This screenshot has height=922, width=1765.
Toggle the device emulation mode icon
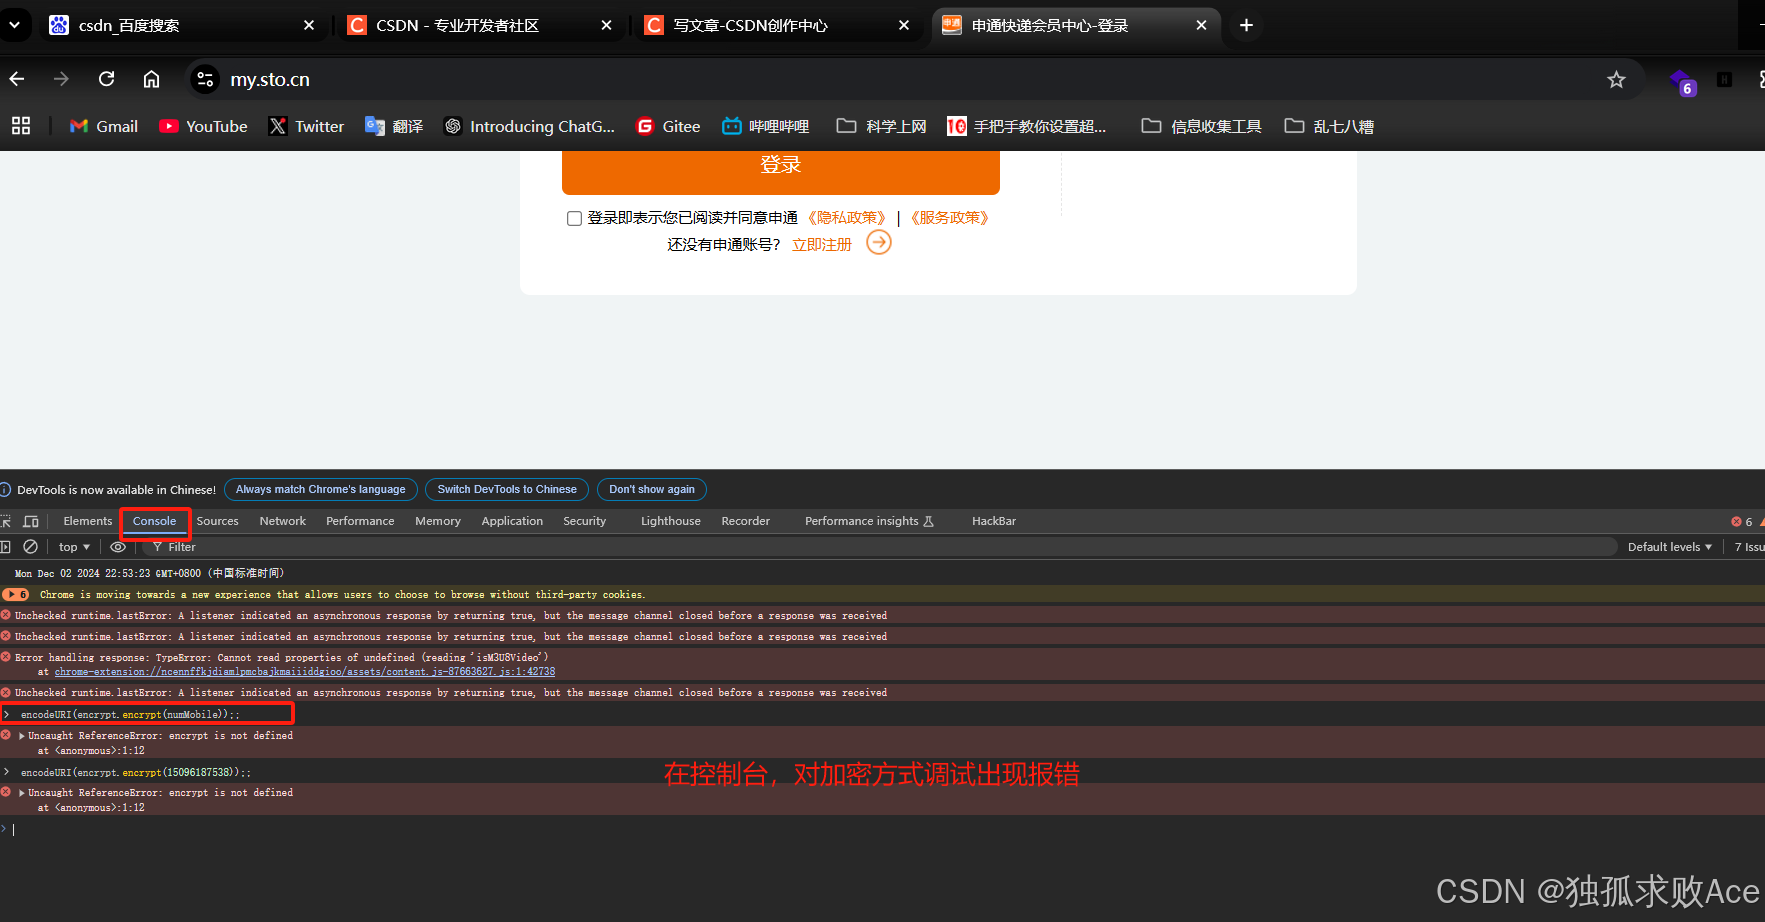click(x=31, y=521)
